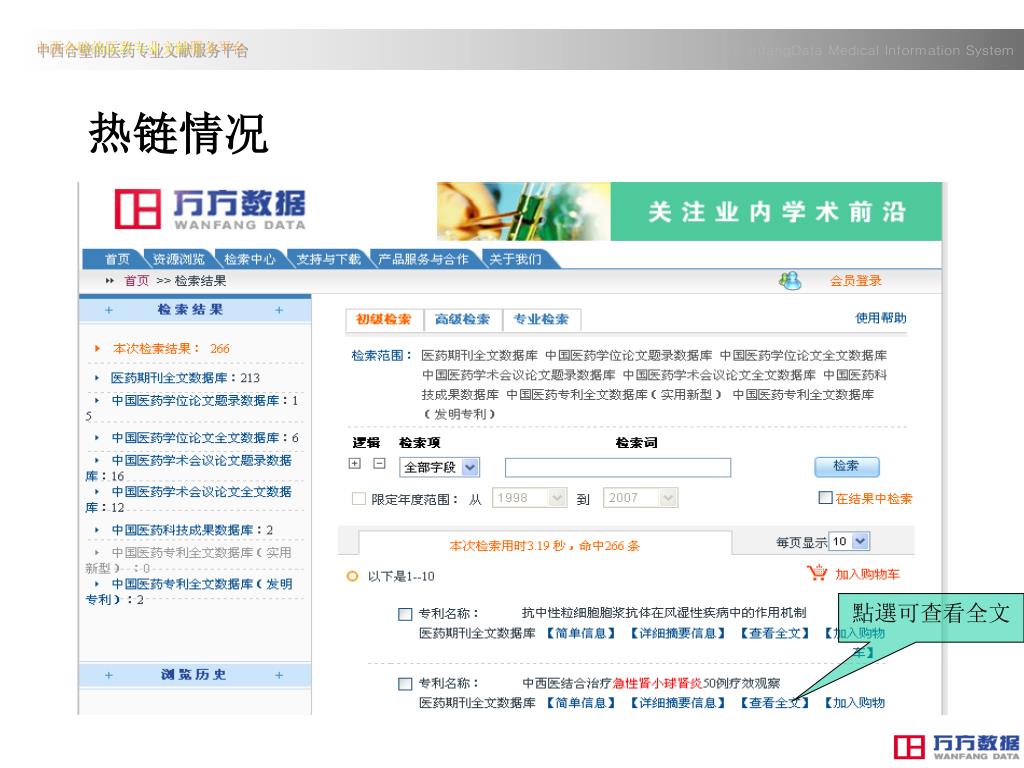Image resolution: width=1024 pixels, height=768 pixels.
Task: Select checkbox for 抗中性粒细胞胞浆抗体 result
Action: [x=405, y=614]
